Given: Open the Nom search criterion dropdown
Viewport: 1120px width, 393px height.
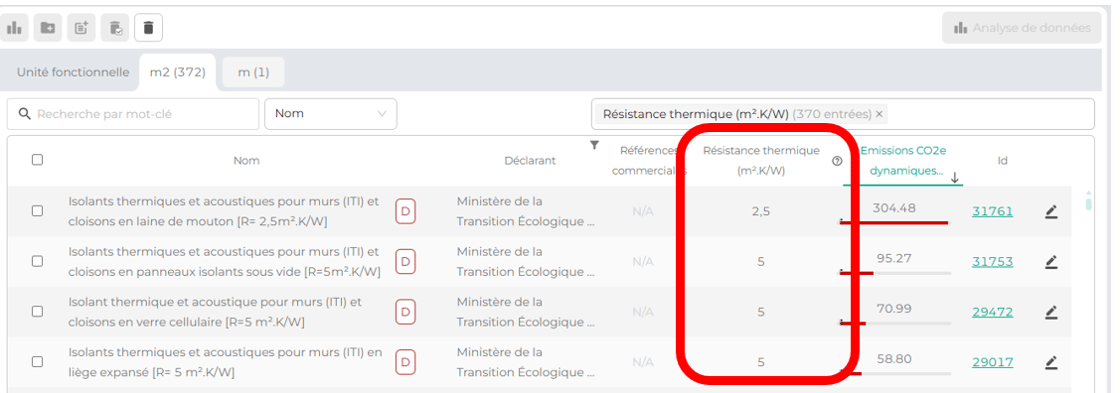Looking at the screenshot, I should coord(331,114).
